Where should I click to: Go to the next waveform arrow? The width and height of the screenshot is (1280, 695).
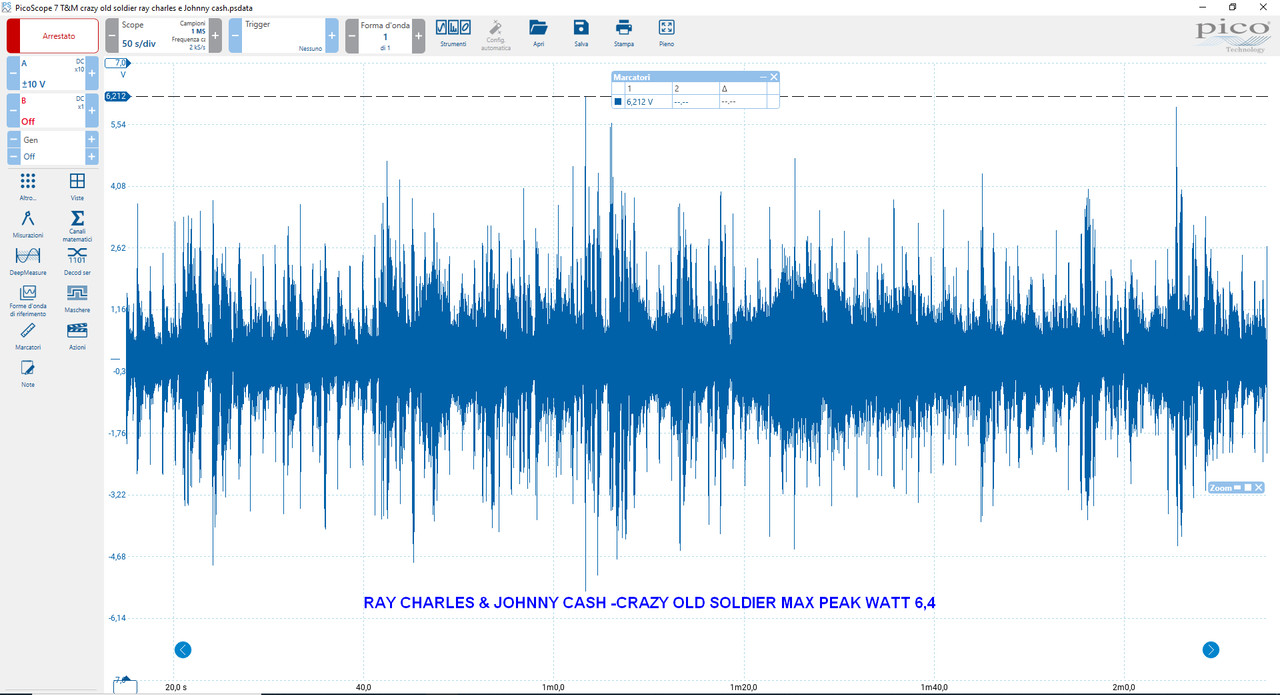(x=418, y=35)
